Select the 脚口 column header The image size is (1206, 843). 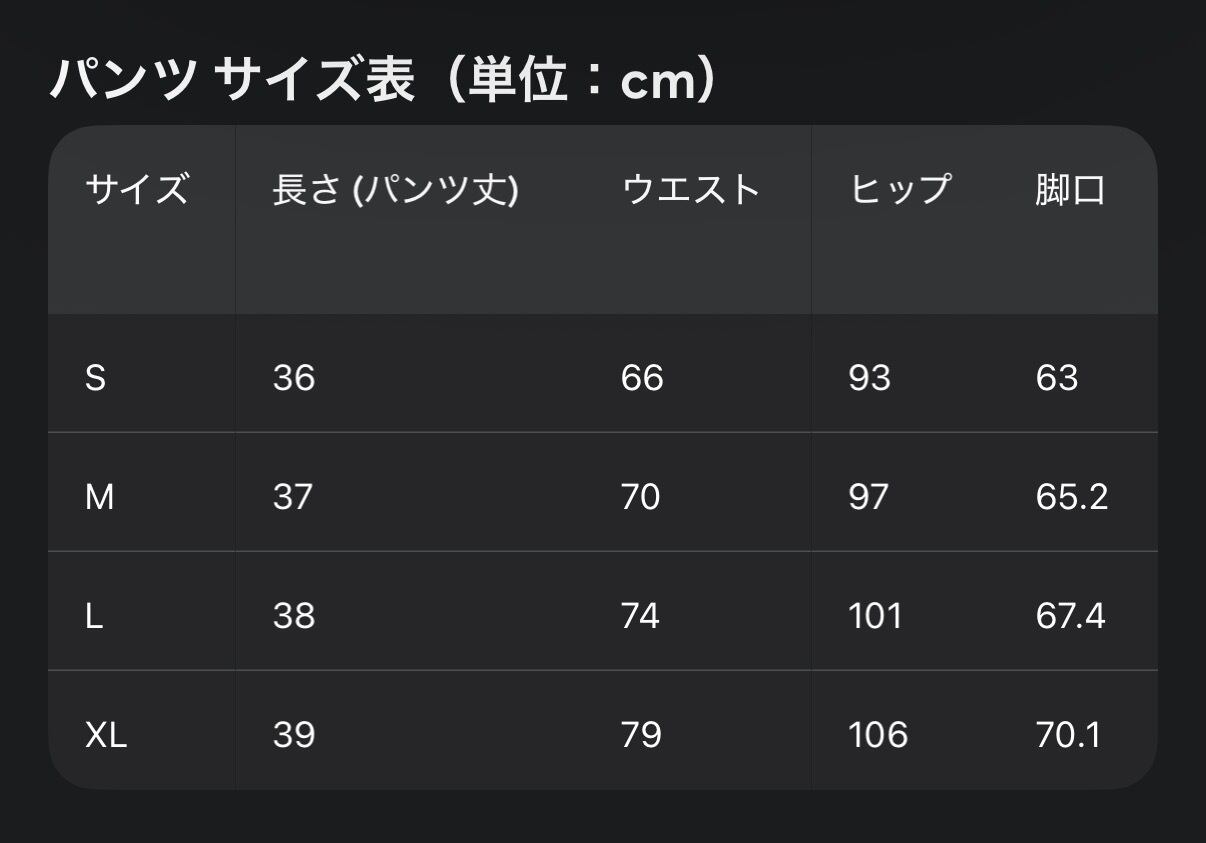pyautogui.click(x=1070, y=189)
